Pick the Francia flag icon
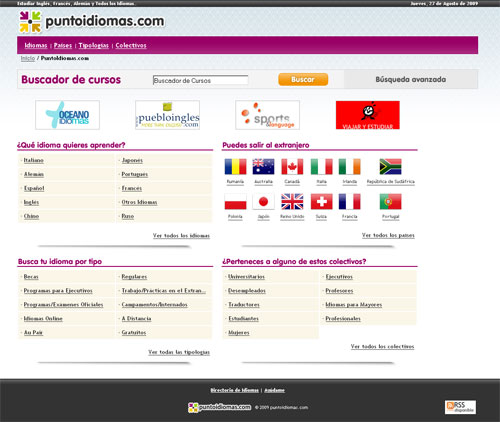Screen dimensions: 500x422 349,202
